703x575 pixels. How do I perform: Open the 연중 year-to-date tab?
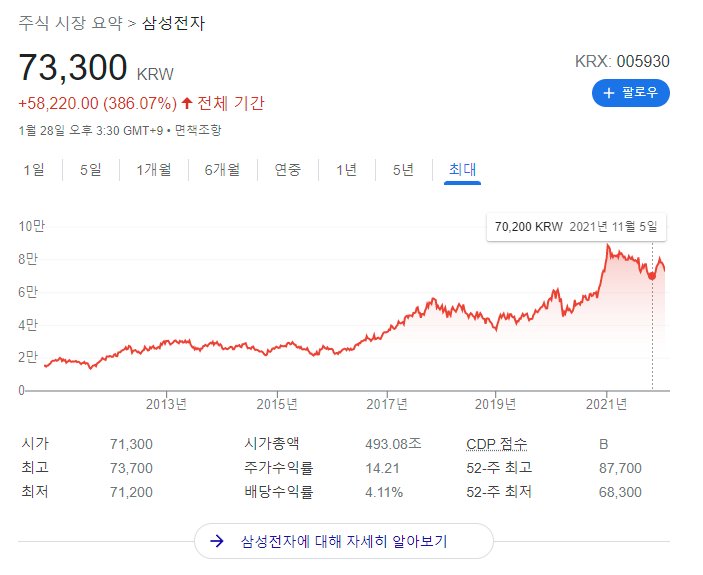pos(287,170)
